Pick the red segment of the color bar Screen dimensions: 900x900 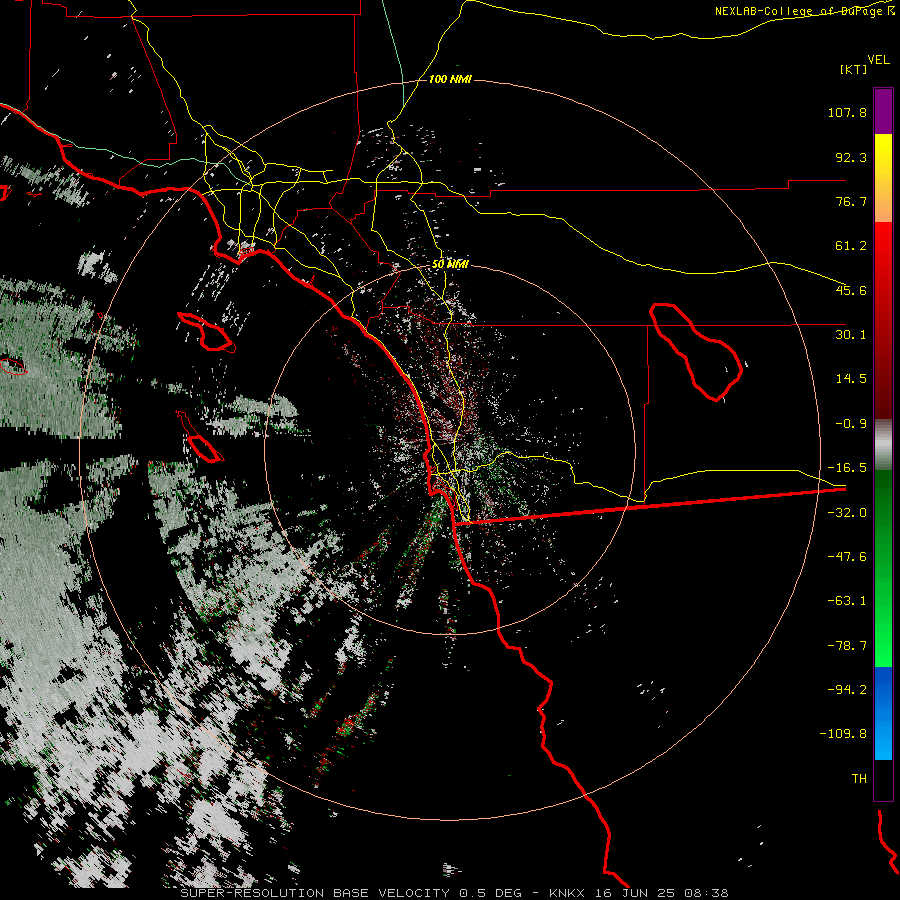pyautogui.click(x=883, y=320)
